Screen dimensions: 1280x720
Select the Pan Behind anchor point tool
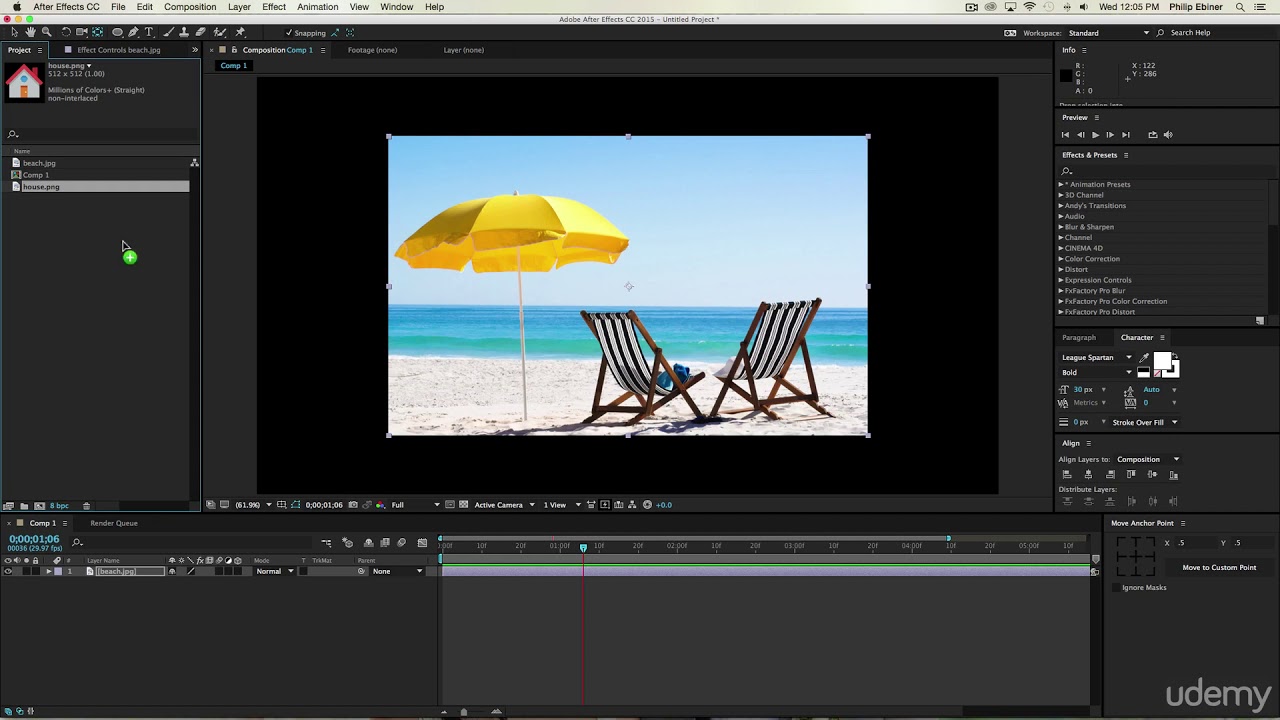98,32
